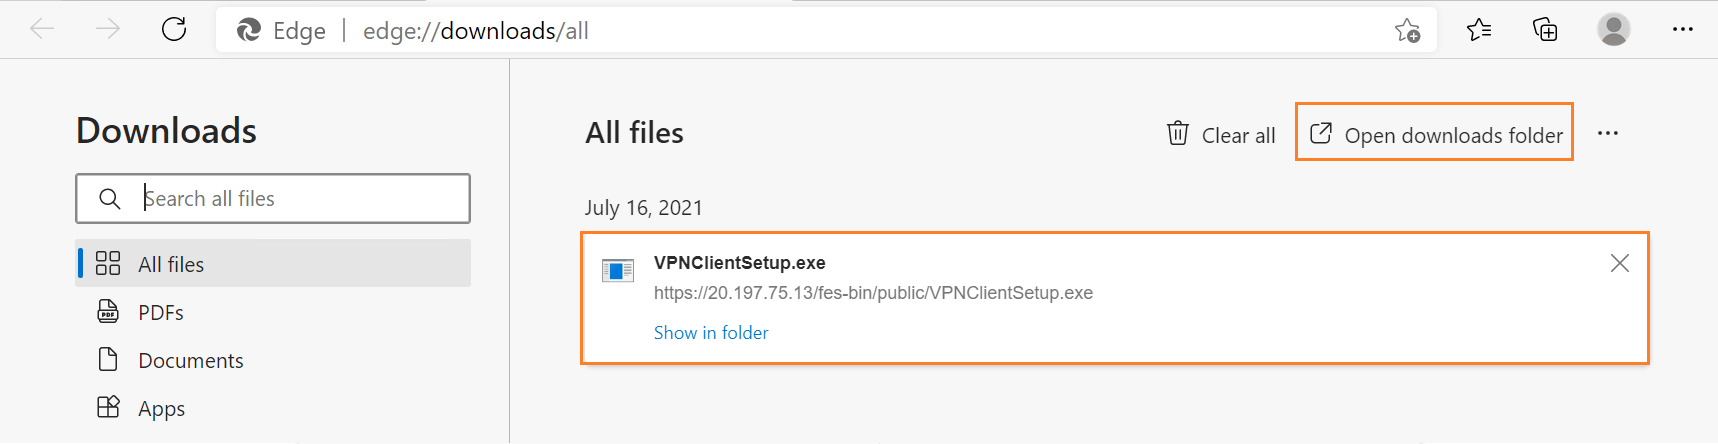
Task: Click the Clear all trash button
Action: point(1221,134)
